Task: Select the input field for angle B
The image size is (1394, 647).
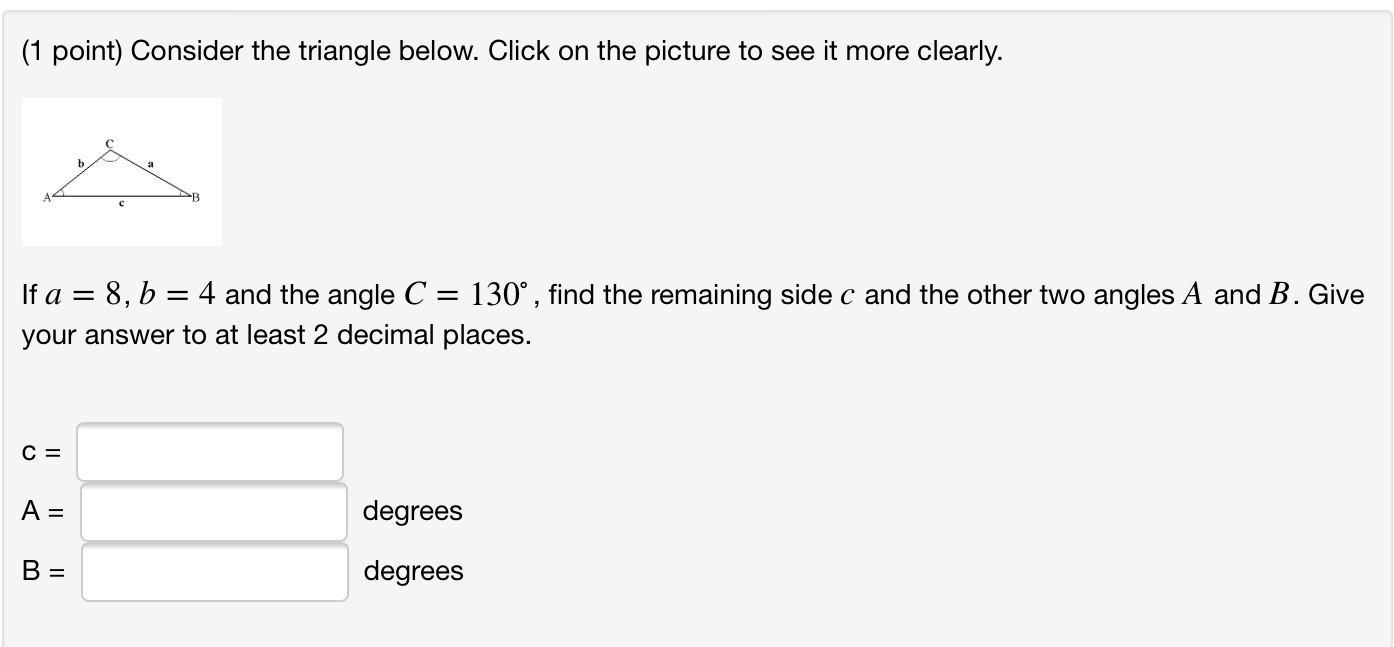Action: tap(214, 572)
